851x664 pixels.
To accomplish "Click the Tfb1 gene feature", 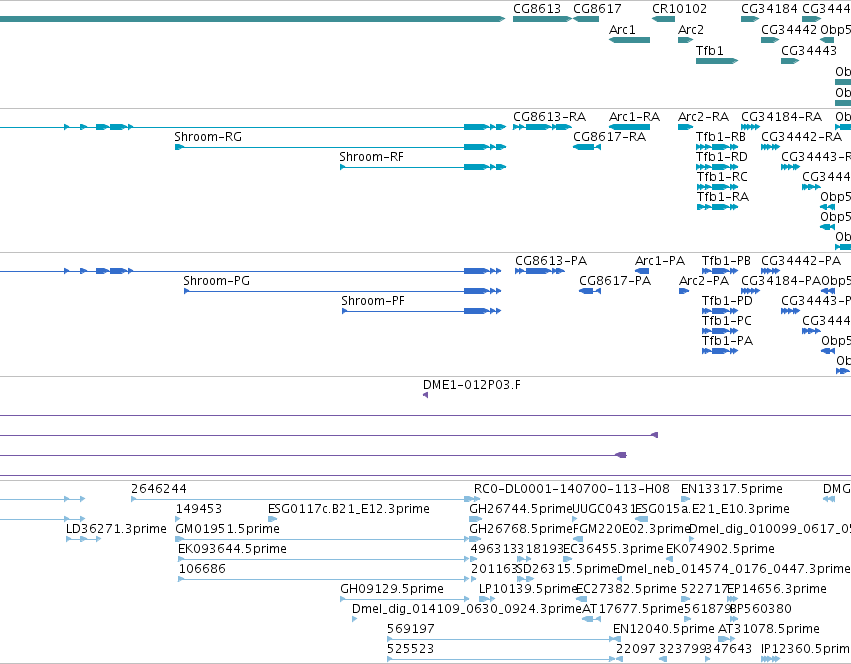I will pos(717,61).
